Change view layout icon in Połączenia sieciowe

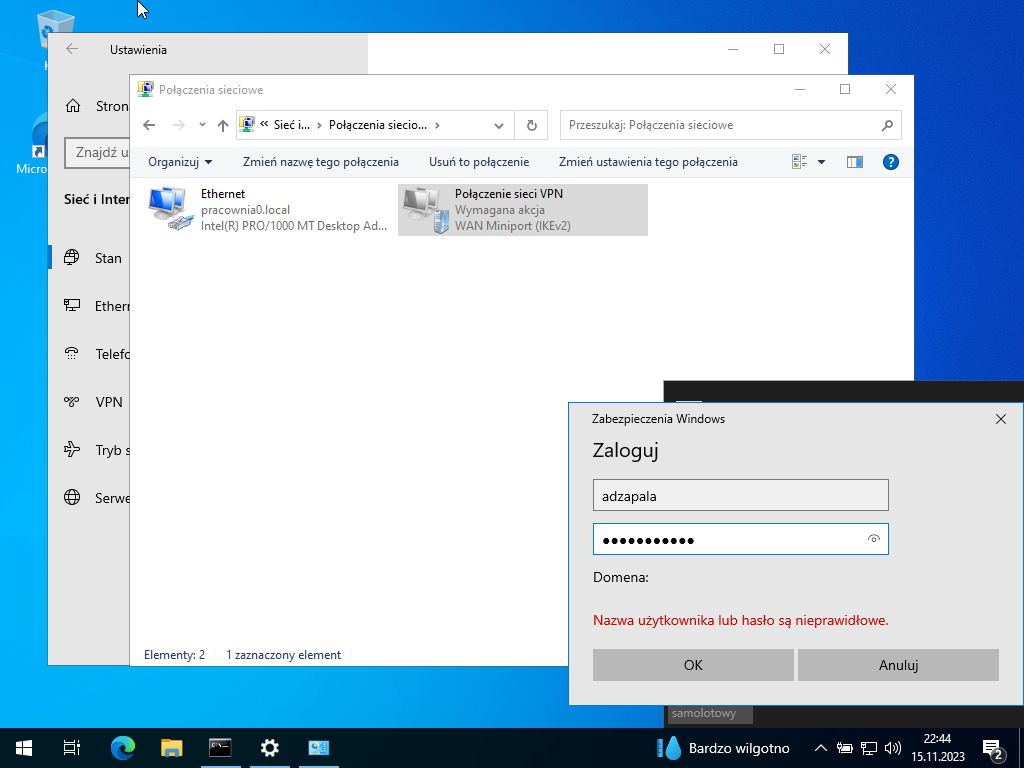click(799, 162)
